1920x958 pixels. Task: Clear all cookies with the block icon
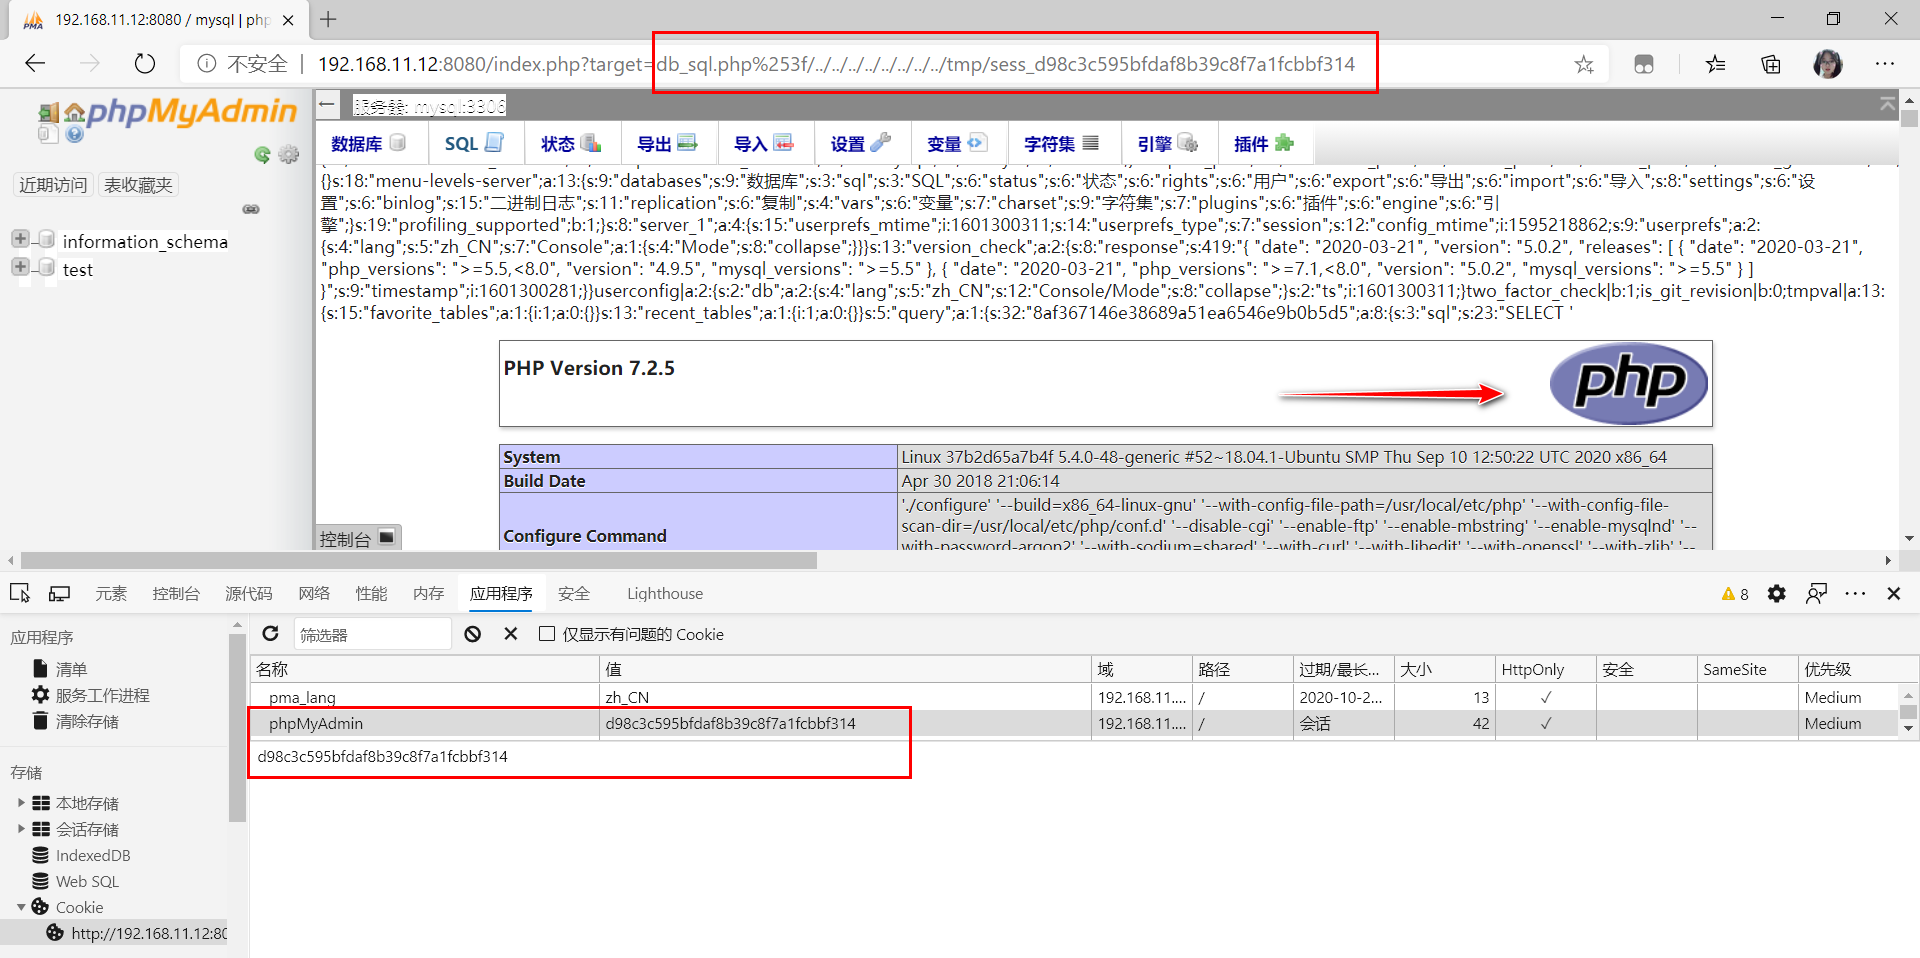(x=473, y=634)
